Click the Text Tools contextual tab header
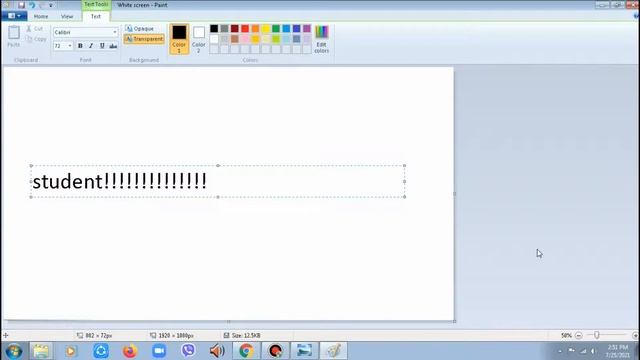Viewport: 640px width, 360px height. 96,4
